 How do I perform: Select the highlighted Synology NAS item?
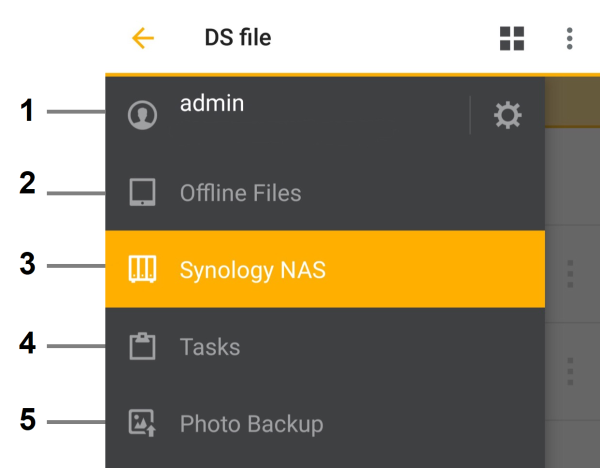(x=325, y=269)
